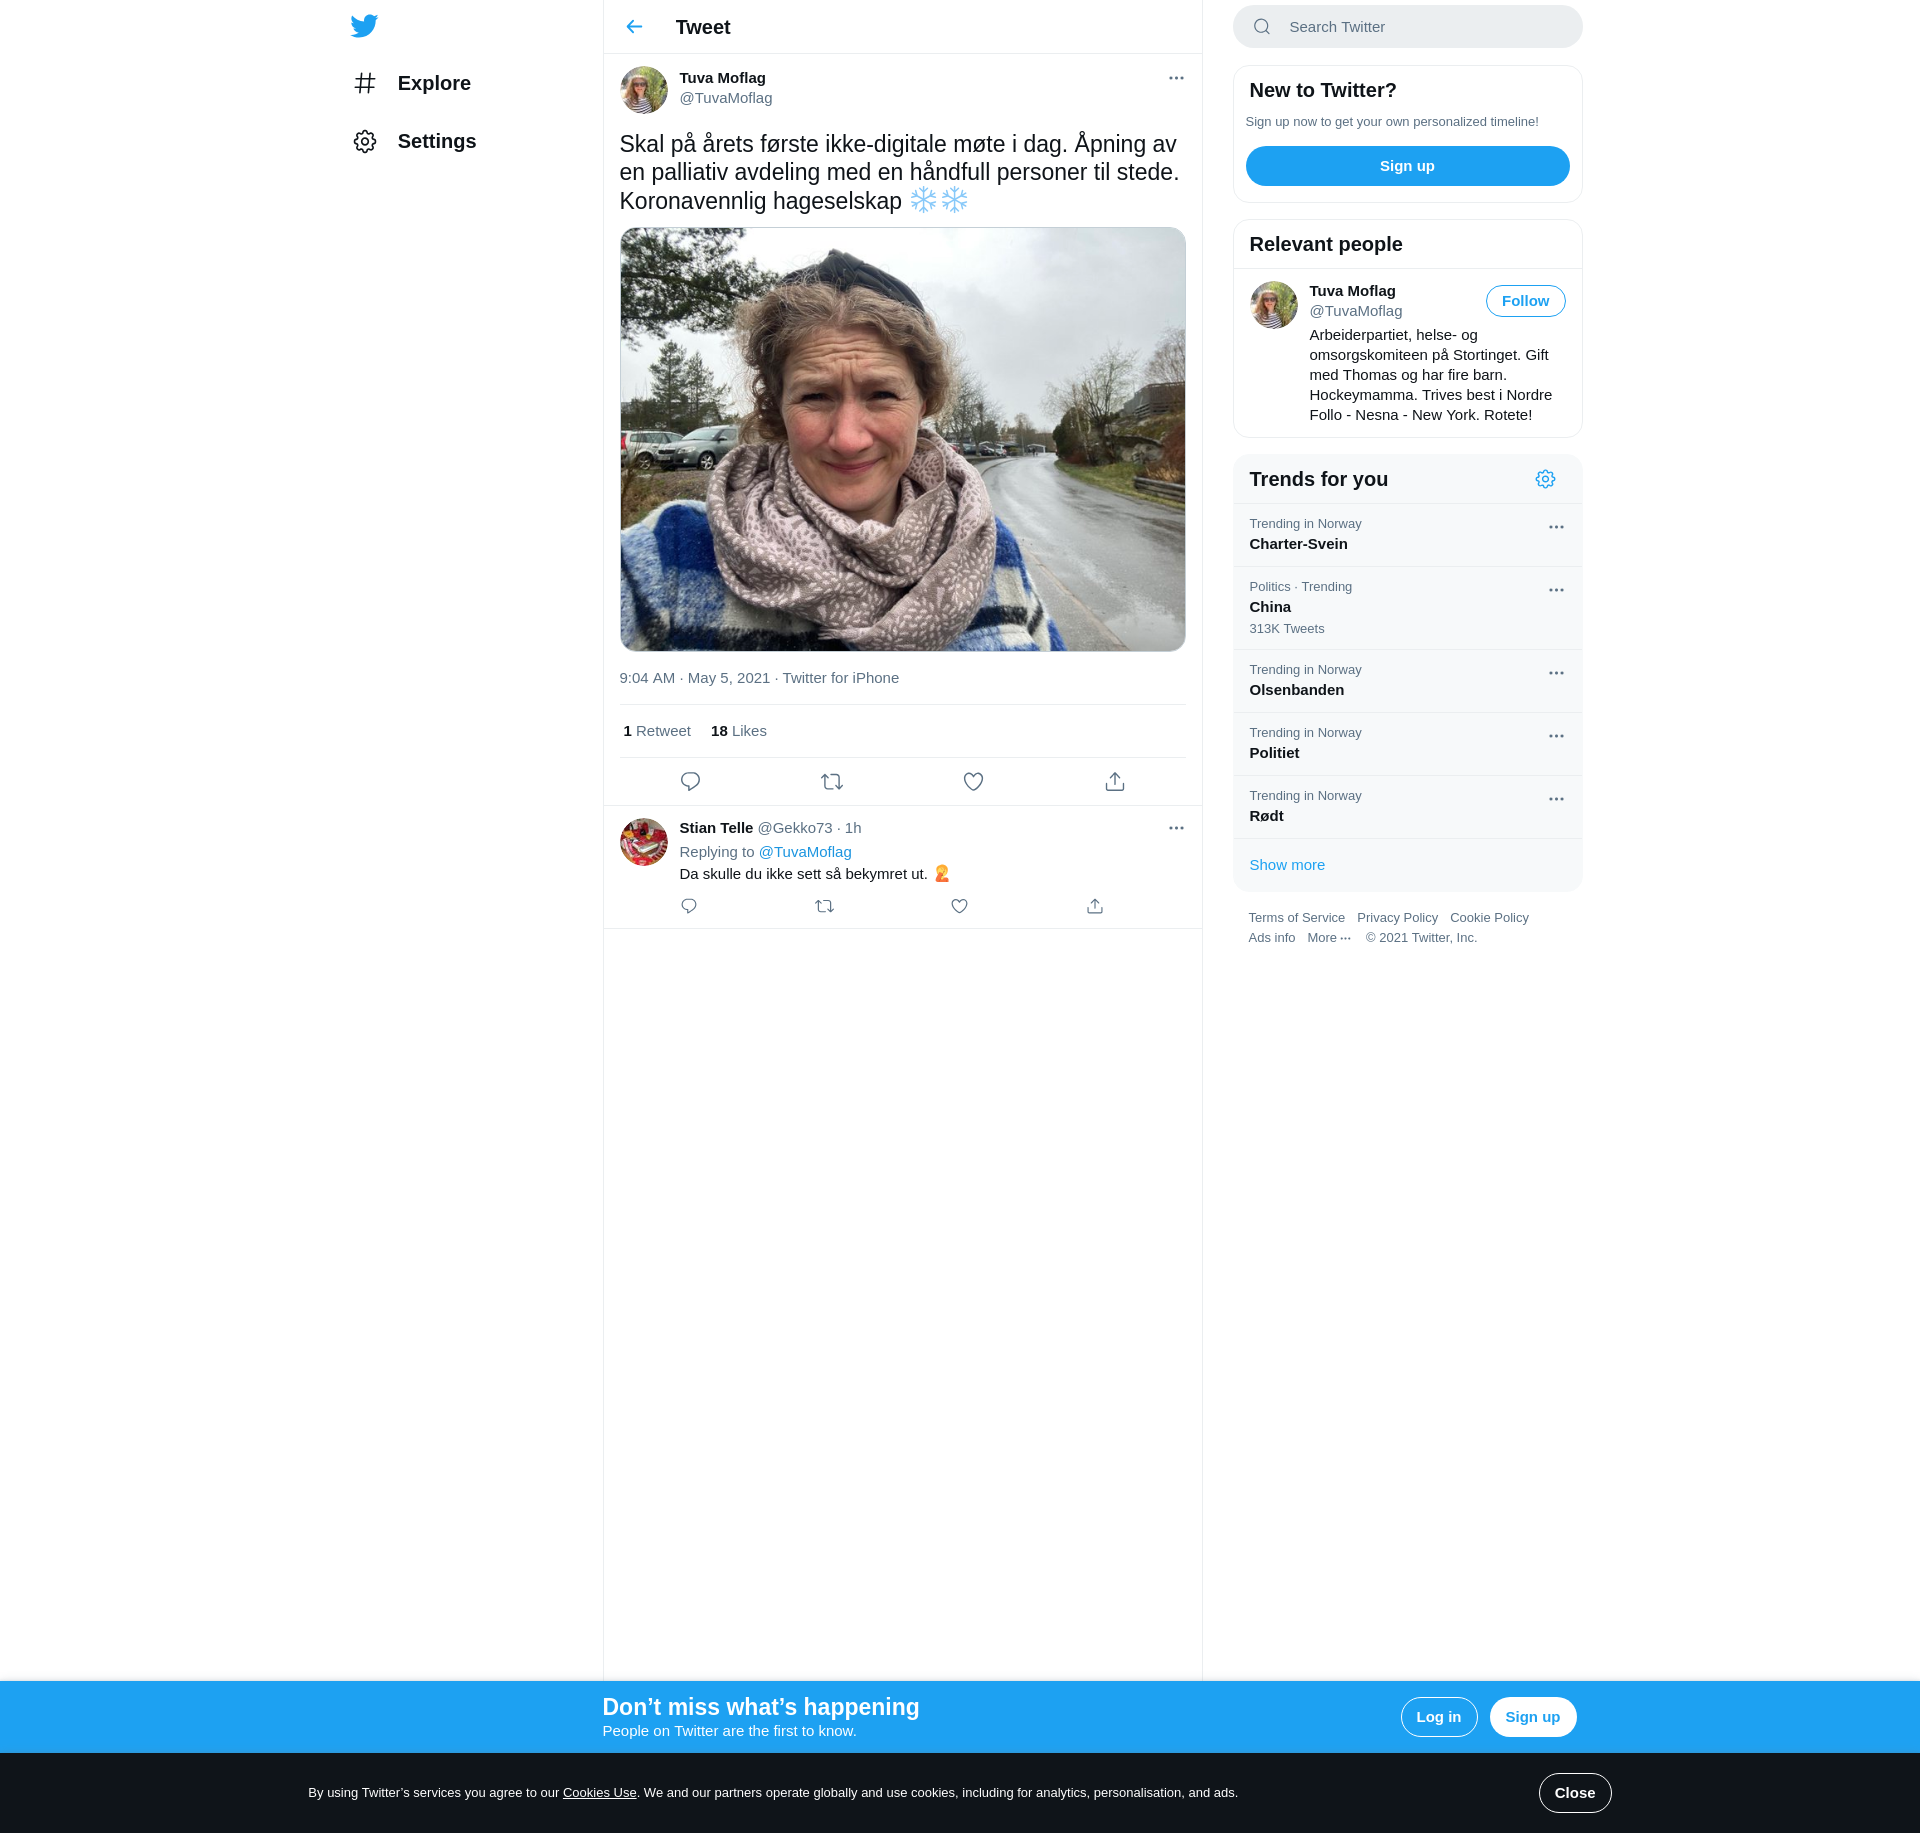Open Settings from the sidebar
The image size is (1920, 1833).
point(415,141)
